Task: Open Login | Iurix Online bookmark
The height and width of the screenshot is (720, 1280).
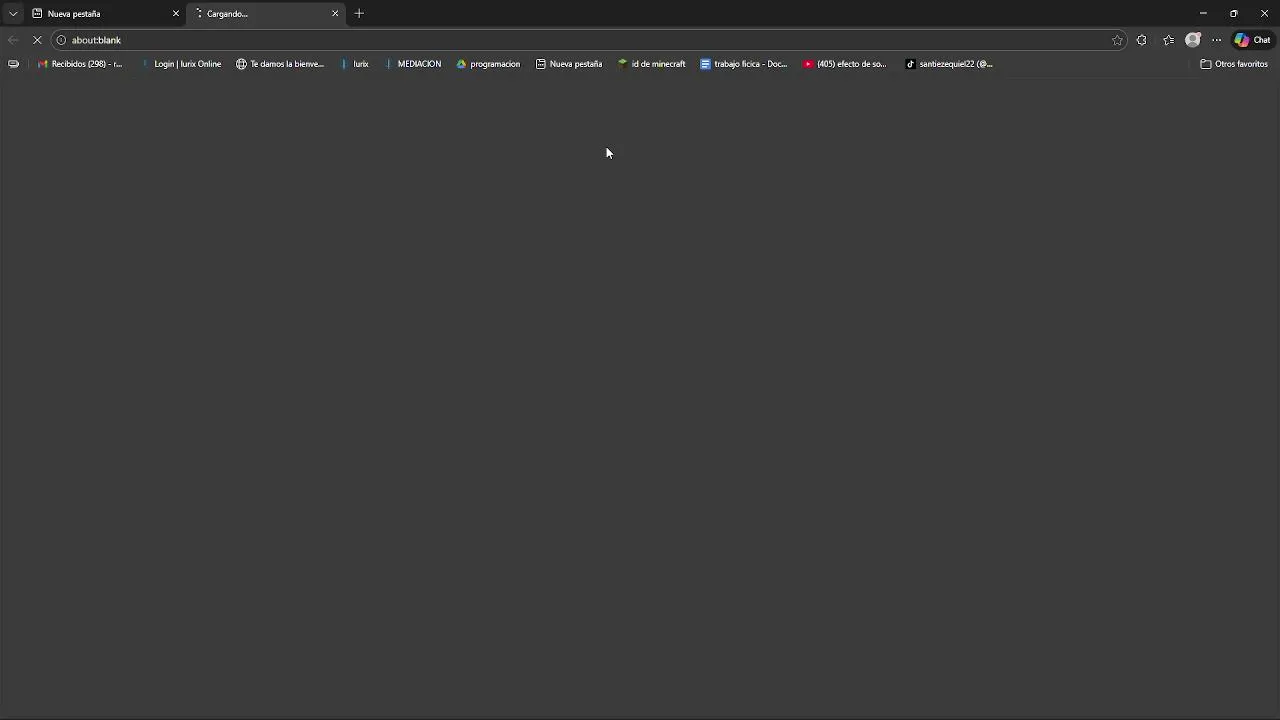Action: [x=181, y=64]
